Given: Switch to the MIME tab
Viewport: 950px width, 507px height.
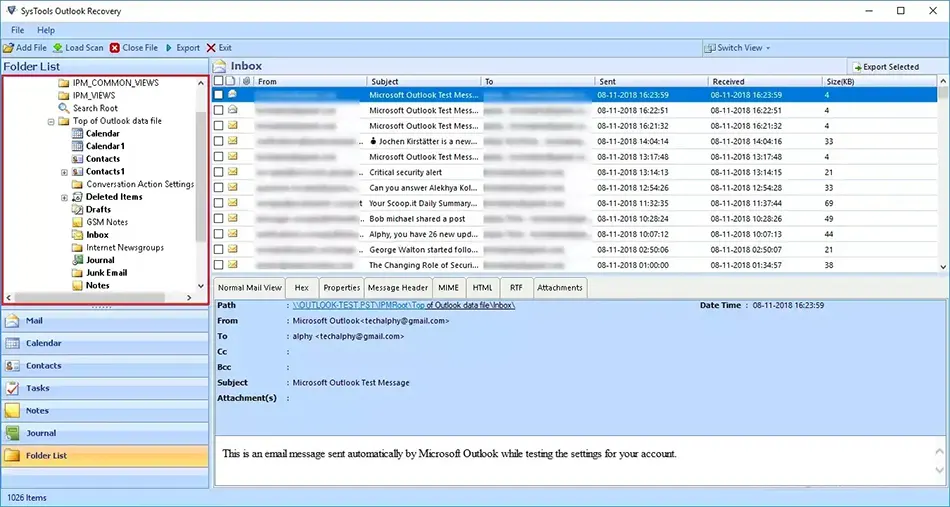Looking at the screenshot, I should (448, 288).
